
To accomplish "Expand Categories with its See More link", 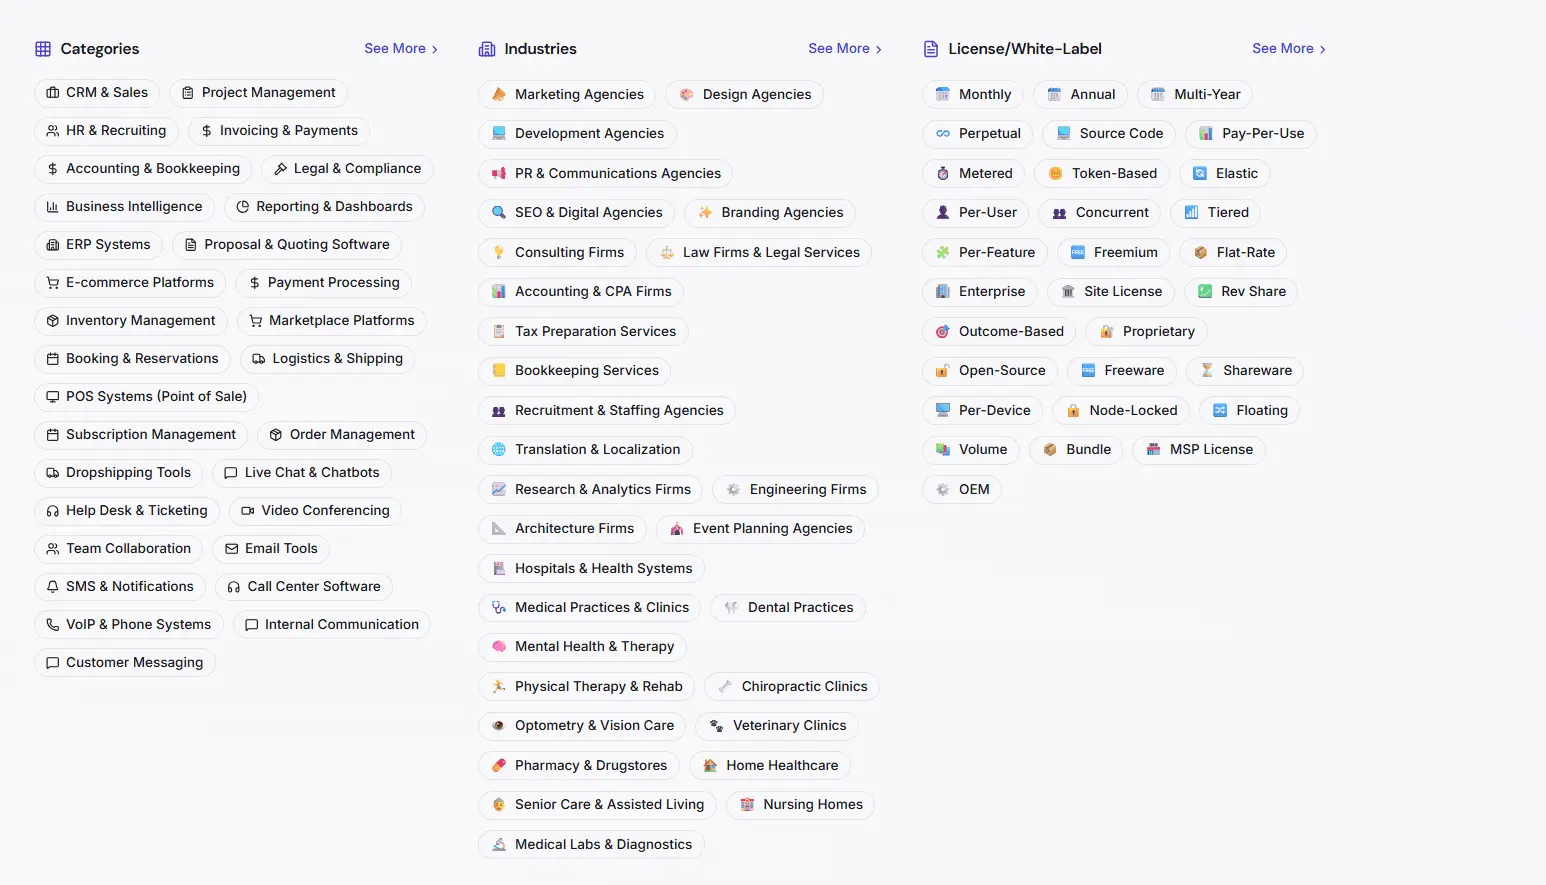I will (401, 48).
